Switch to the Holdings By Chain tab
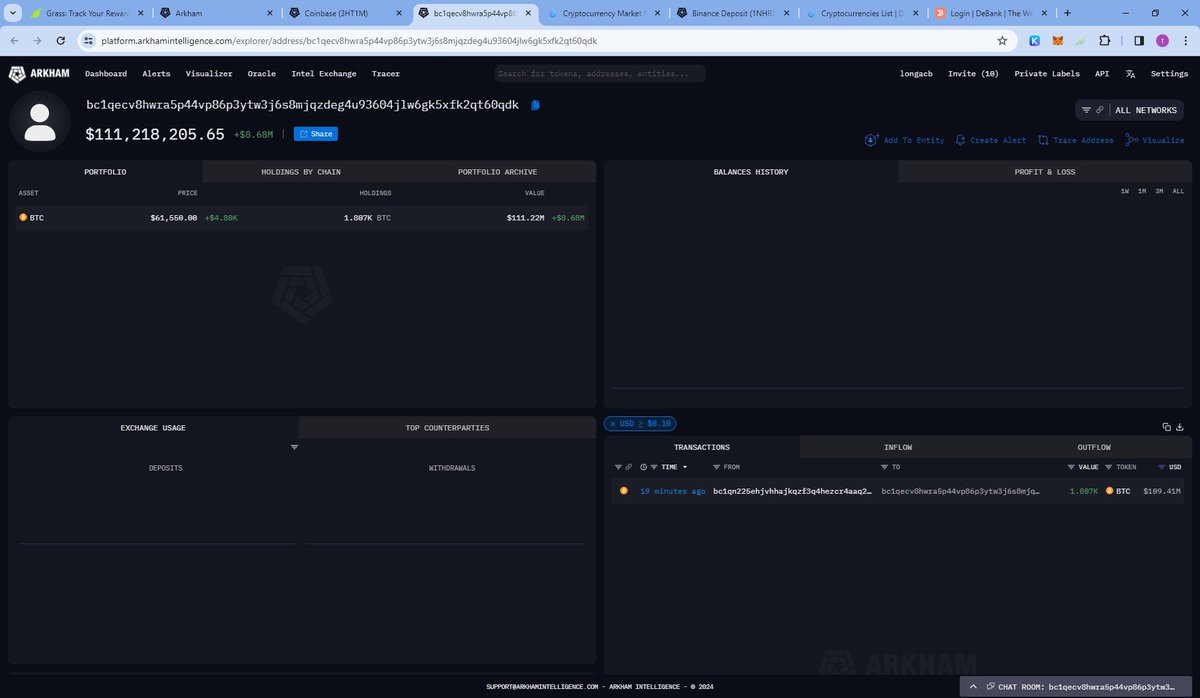The height and width of the screenshot is (698, 1200). (x=301, y=172)
